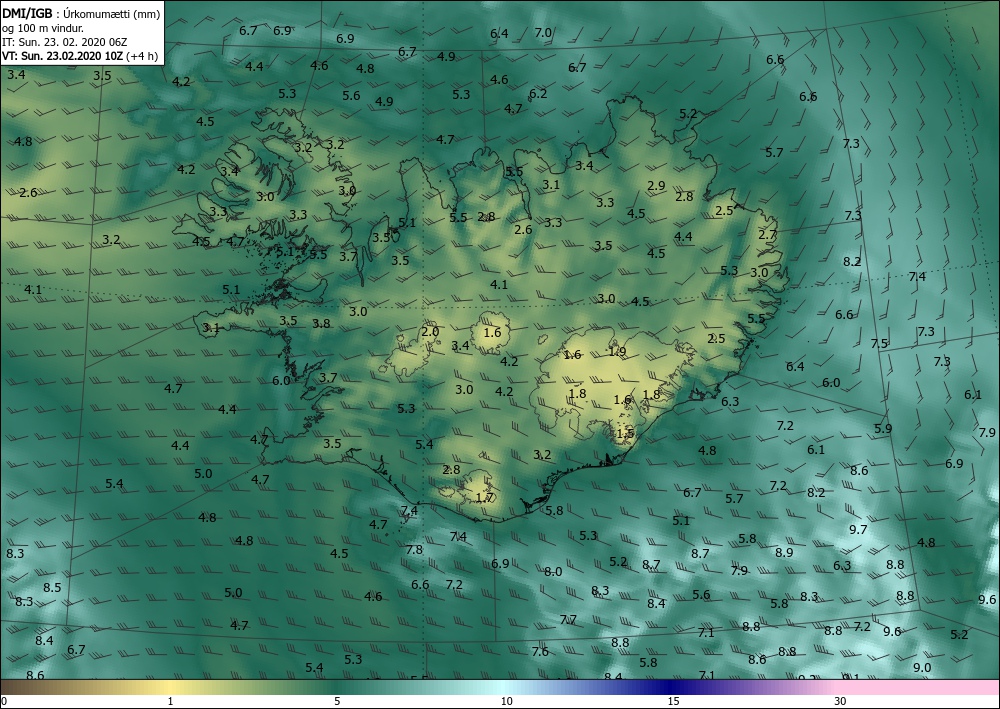1000x709 pixels.
Task: Click the 'og 100 m vindur.' legend line
Action: pyautogui.click(x=43, y=28)
